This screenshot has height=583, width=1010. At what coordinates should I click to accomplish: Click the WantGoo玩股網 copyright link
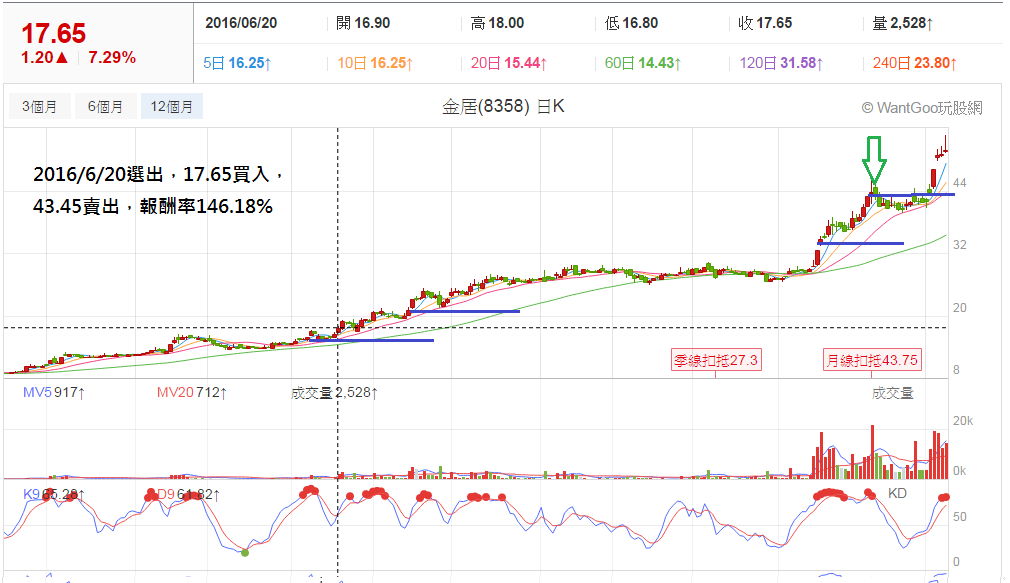(x=922, y=108)
